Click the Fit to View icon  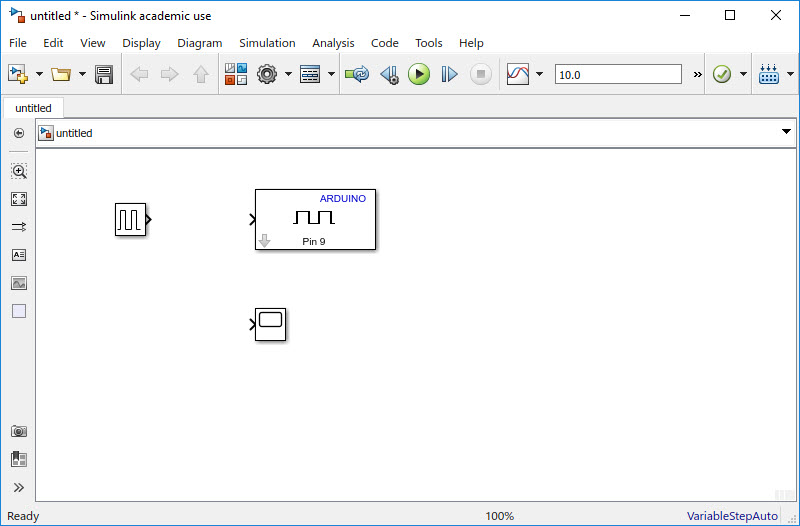tap(19, 199)
